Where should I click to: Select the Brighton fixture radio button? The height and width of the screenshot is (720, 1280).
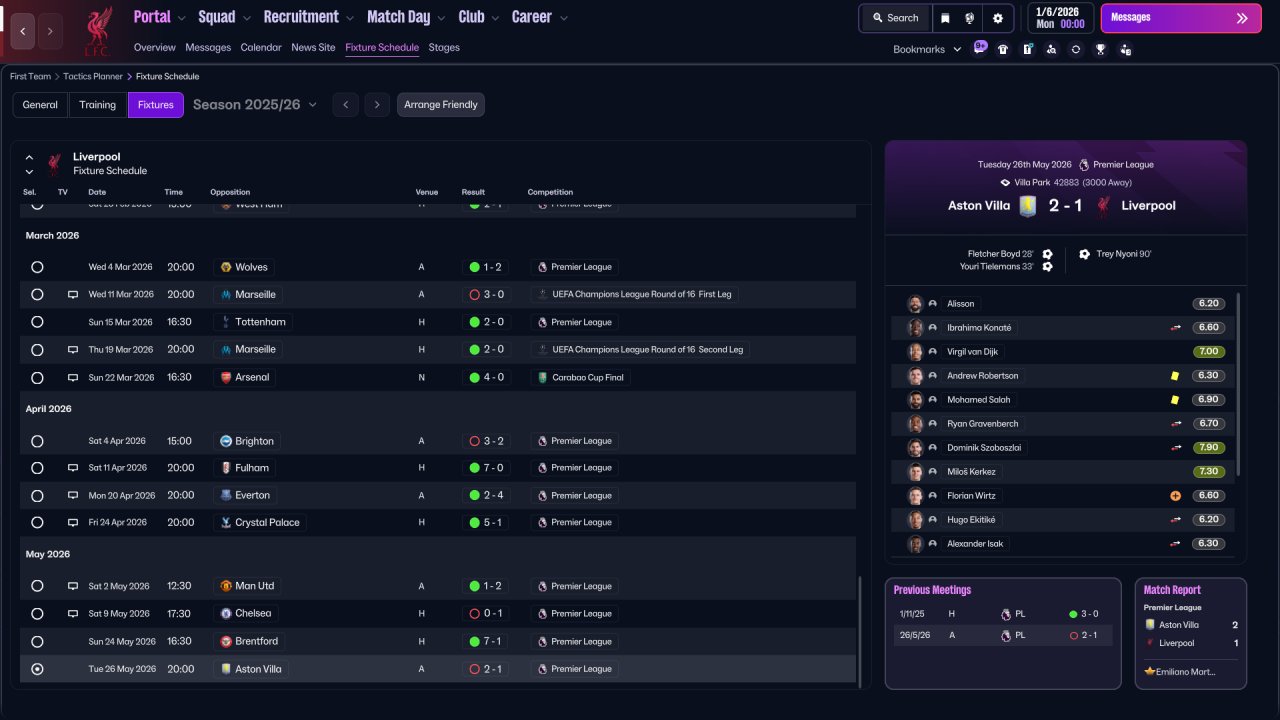pyautogui.click(x=37, y=441)
